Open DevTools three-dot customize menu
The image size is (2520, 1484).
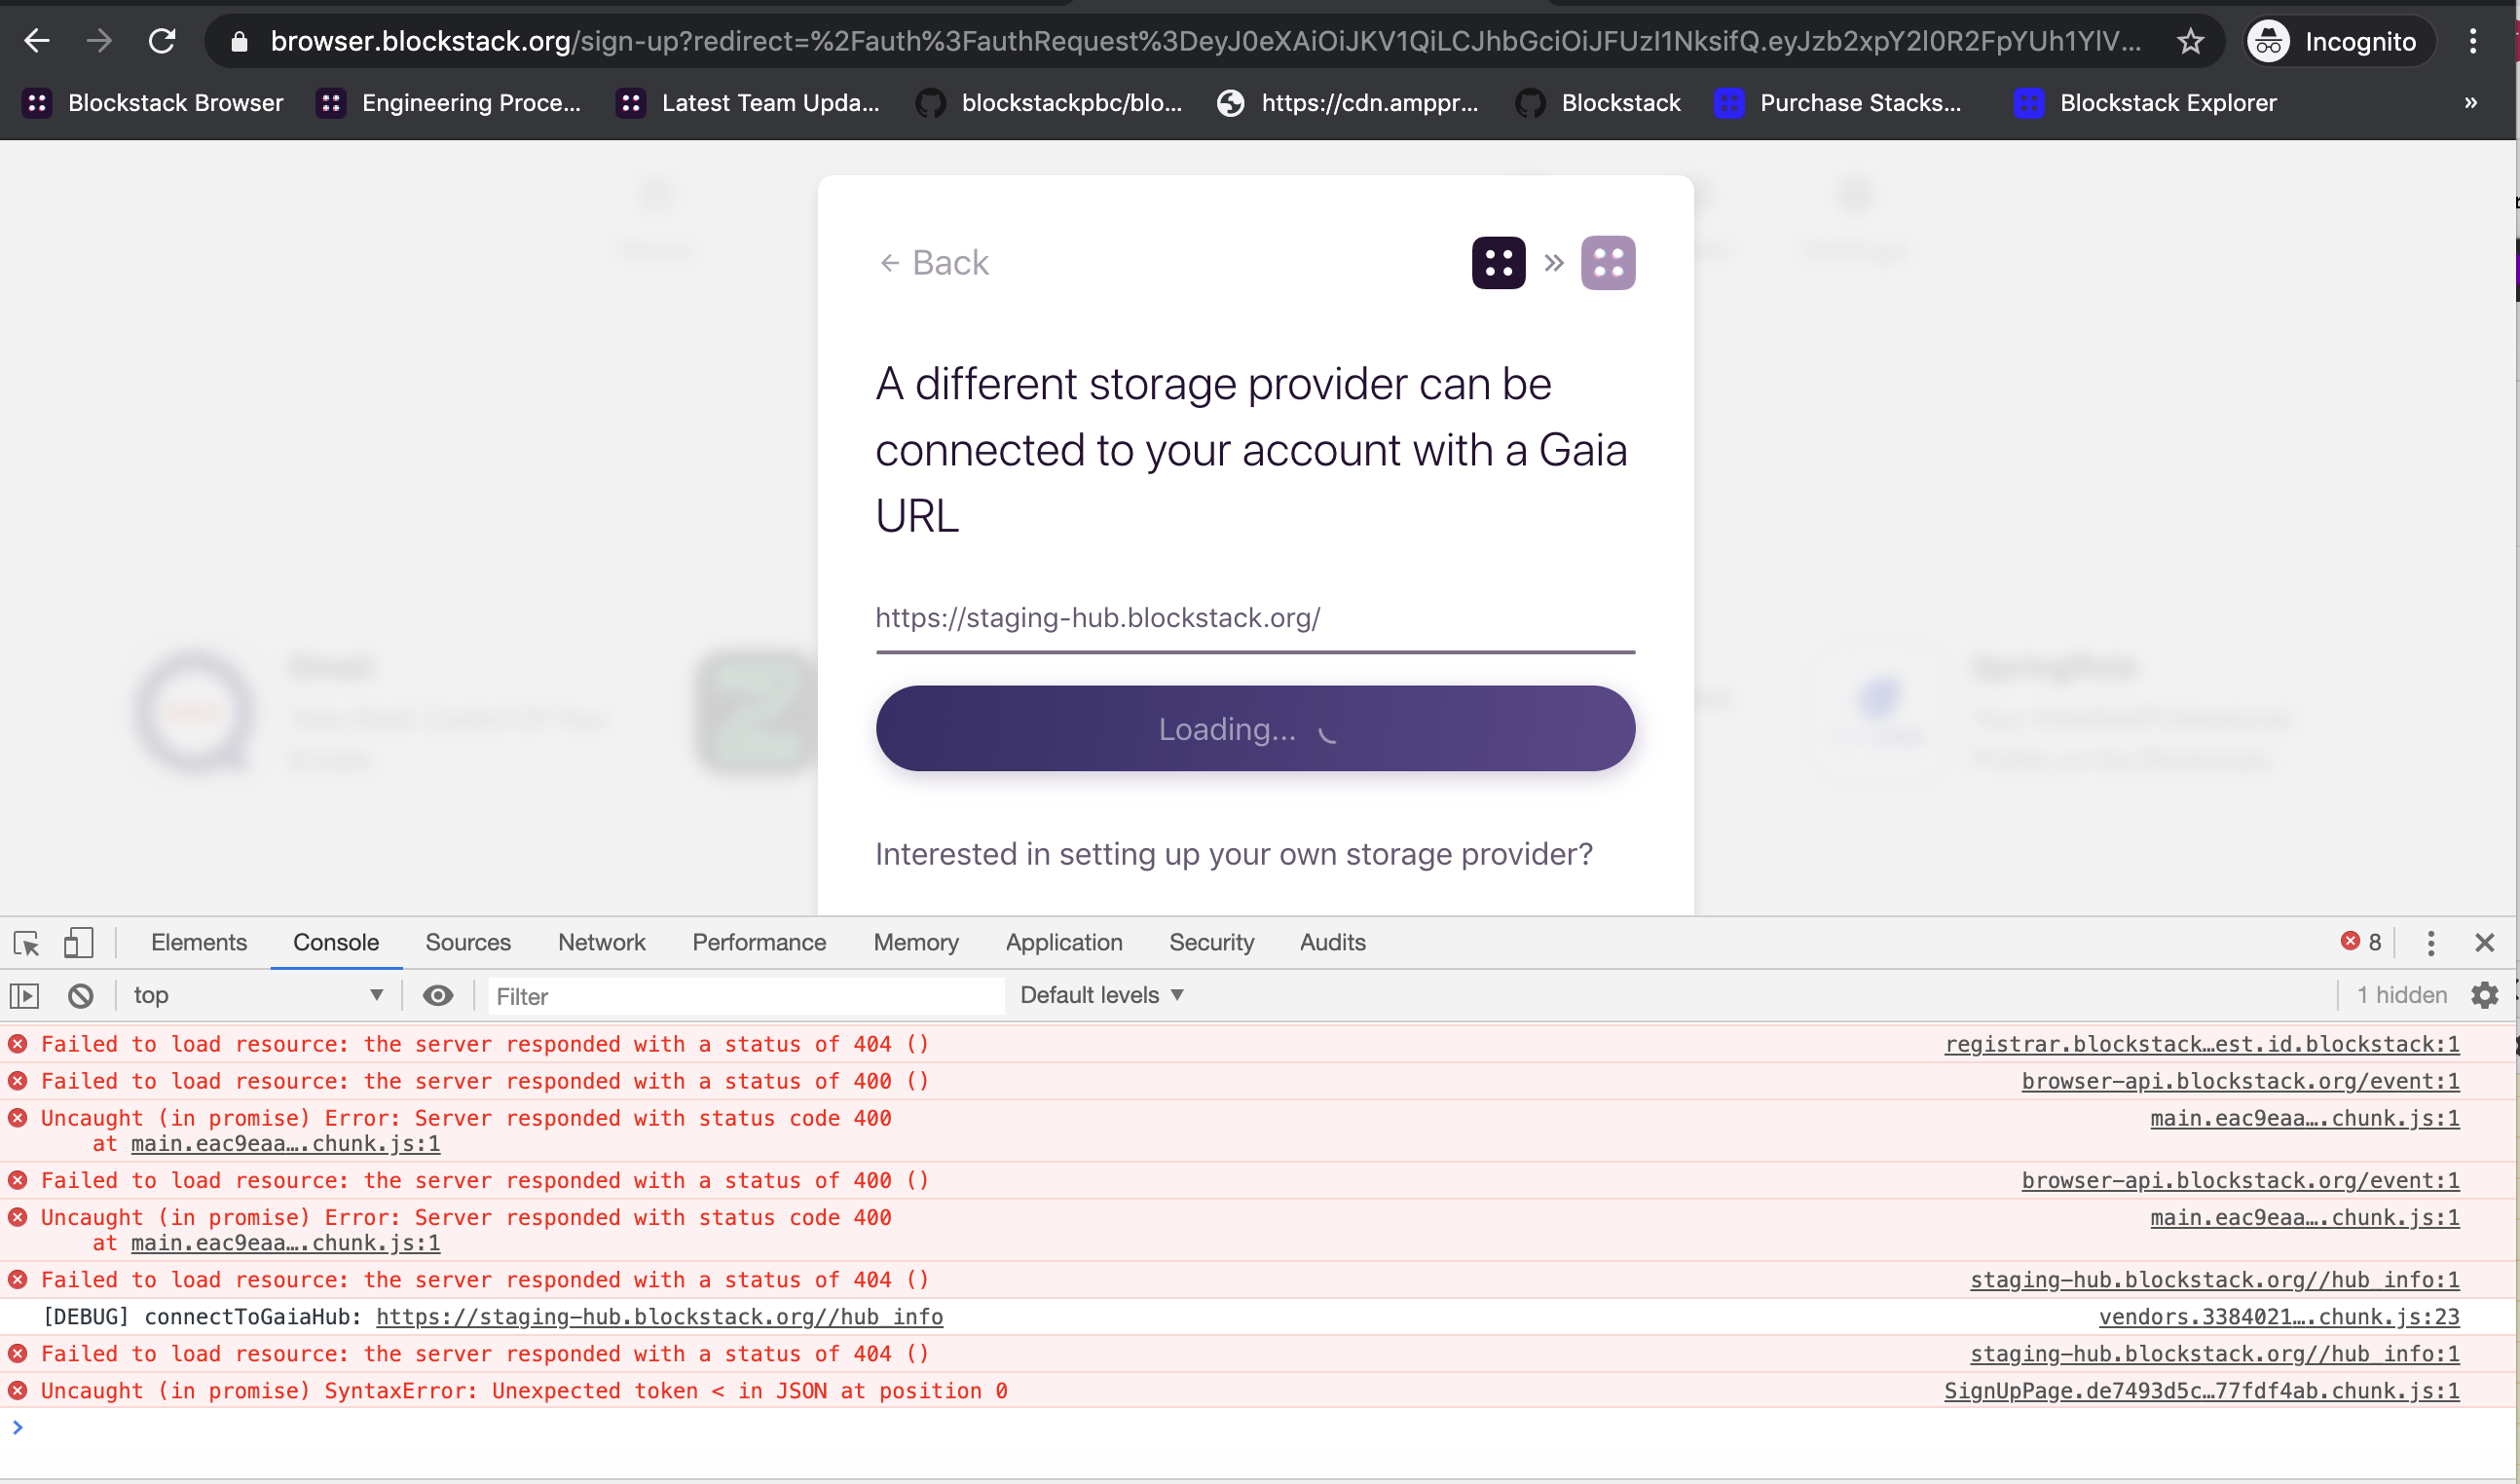(x=2430, y=942)
